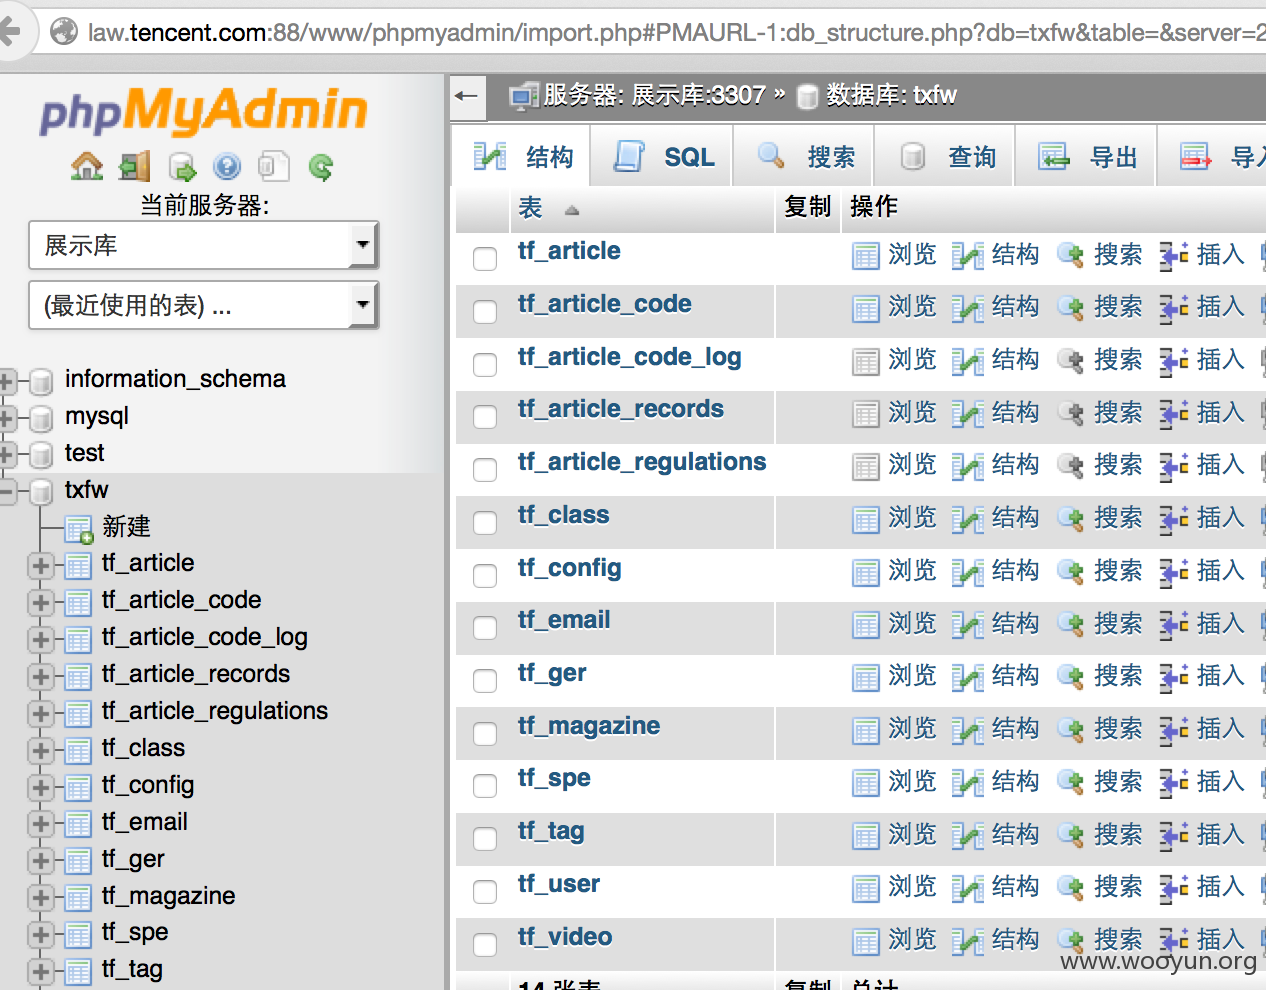Open the query window icon
This screenshot has width=1266, height=990.
coord(182,166)
